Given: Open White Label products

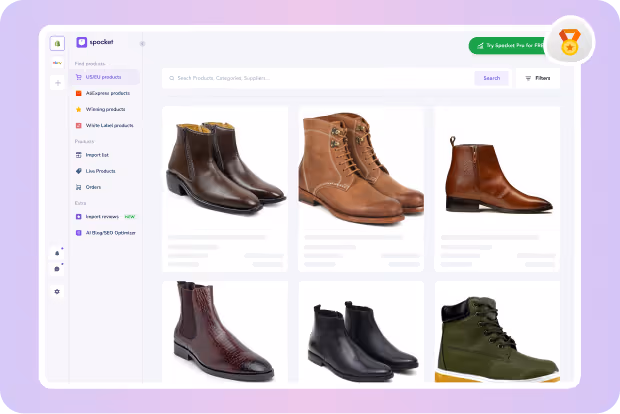Looking at the screenshot, I should point(110,125).
